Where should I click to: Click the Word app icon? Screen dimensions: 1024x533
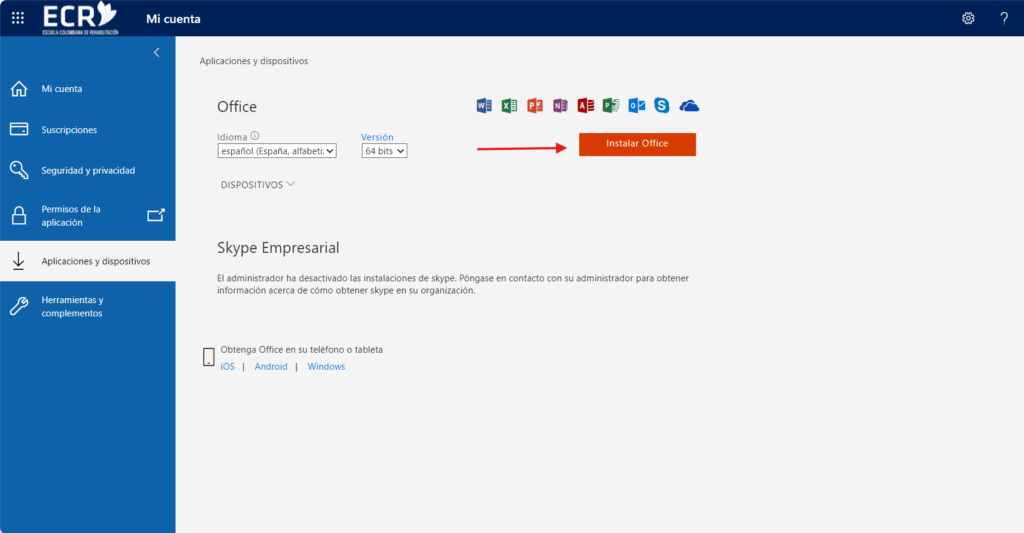484,106
